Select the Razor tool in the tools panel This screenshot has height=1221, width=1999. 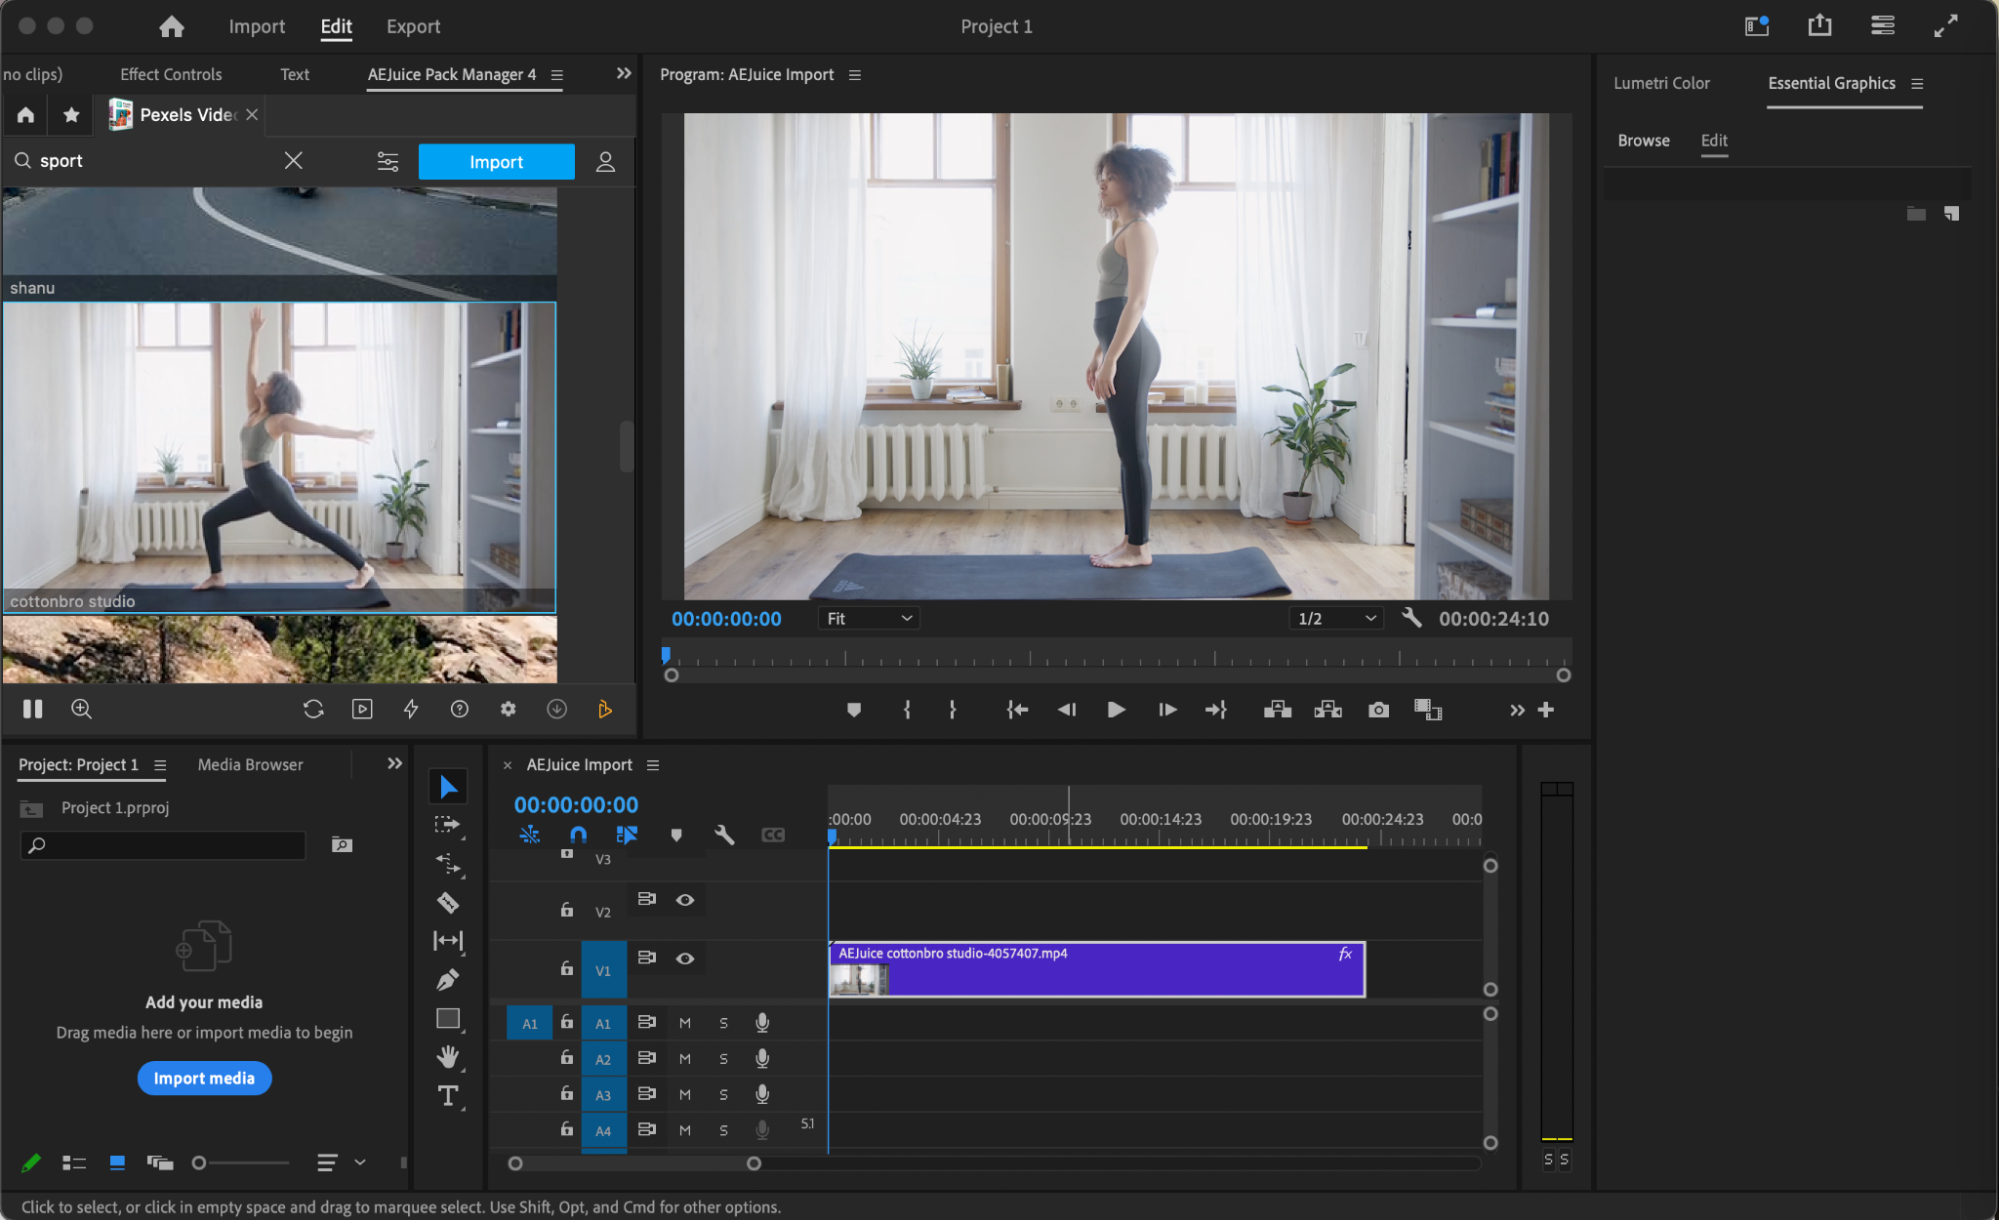point(448,903)
